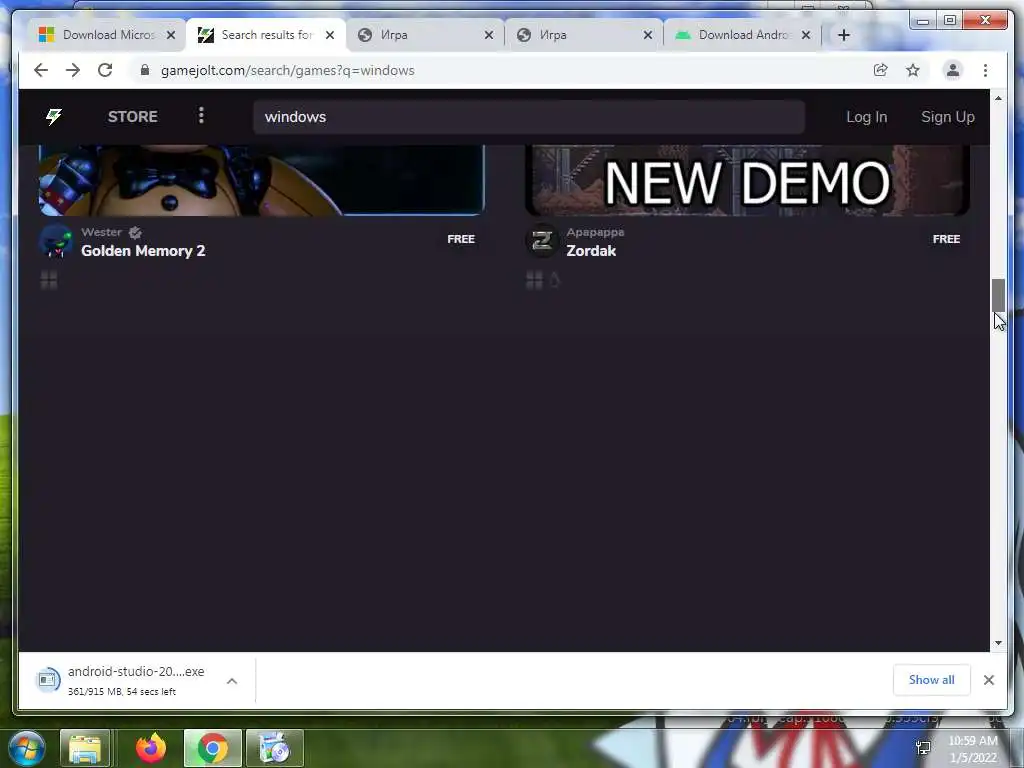Click Wester's avatar icon
The width and height of the screenshot is (1024, 768).
click(x=56, y=241)
